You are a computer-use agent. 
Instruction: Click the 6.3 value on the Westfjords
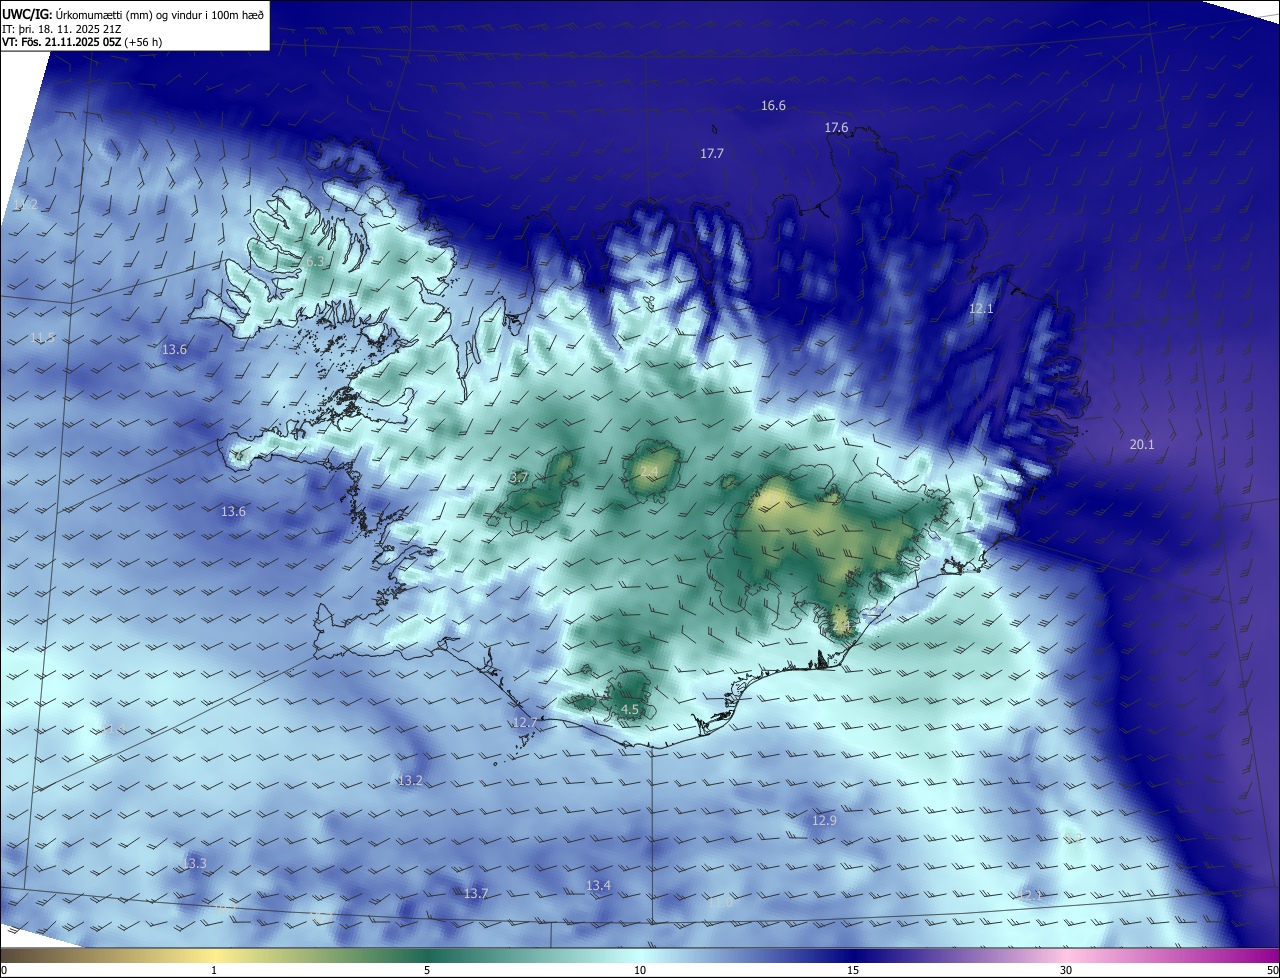(x=315, y=261)
